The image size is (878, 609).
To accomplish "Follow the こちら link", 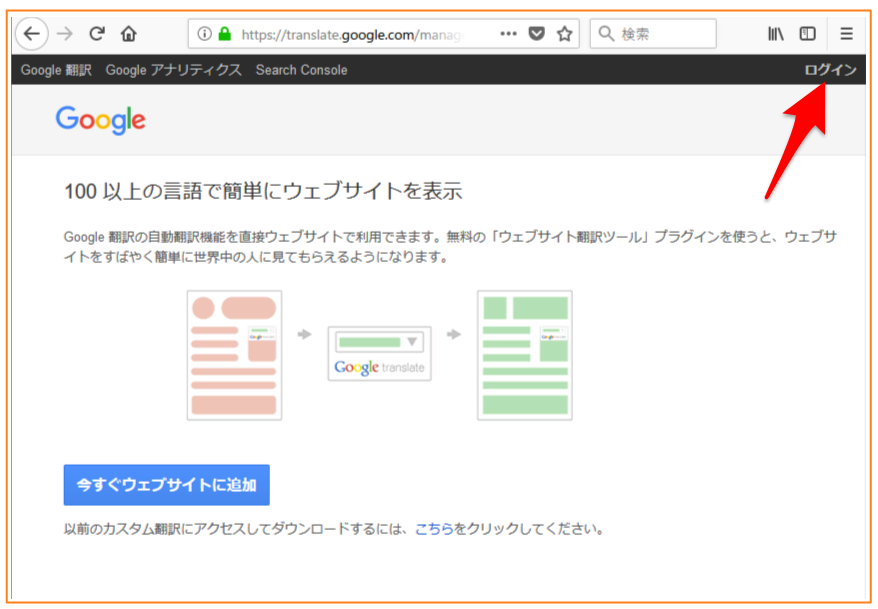I will pyautogui.click(x=434, y=529).
